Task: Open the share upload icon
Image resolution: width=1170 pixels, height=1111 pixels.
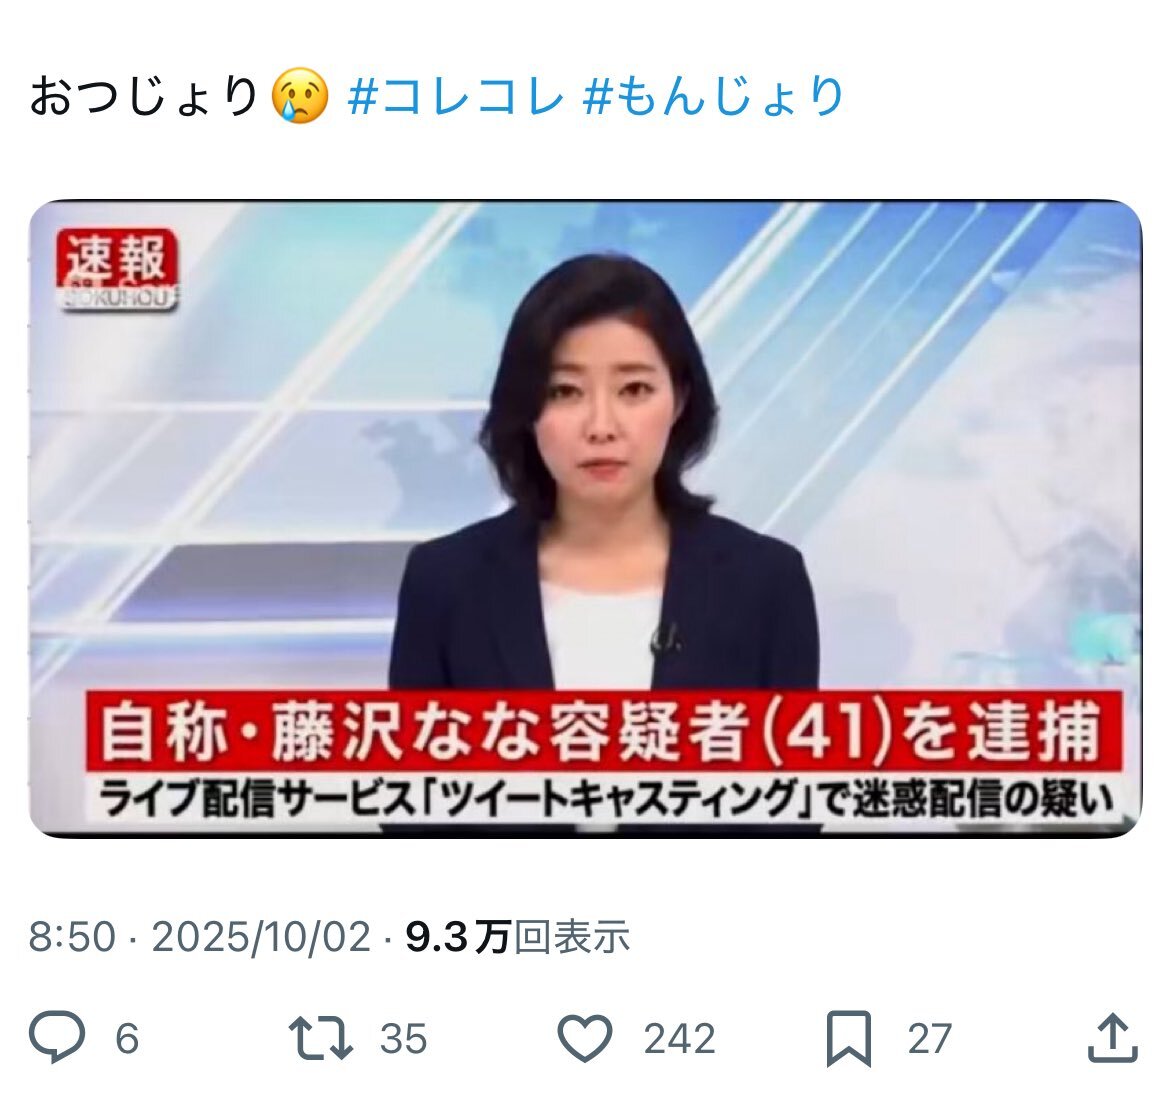Action: click(x=1113, y=1036)
